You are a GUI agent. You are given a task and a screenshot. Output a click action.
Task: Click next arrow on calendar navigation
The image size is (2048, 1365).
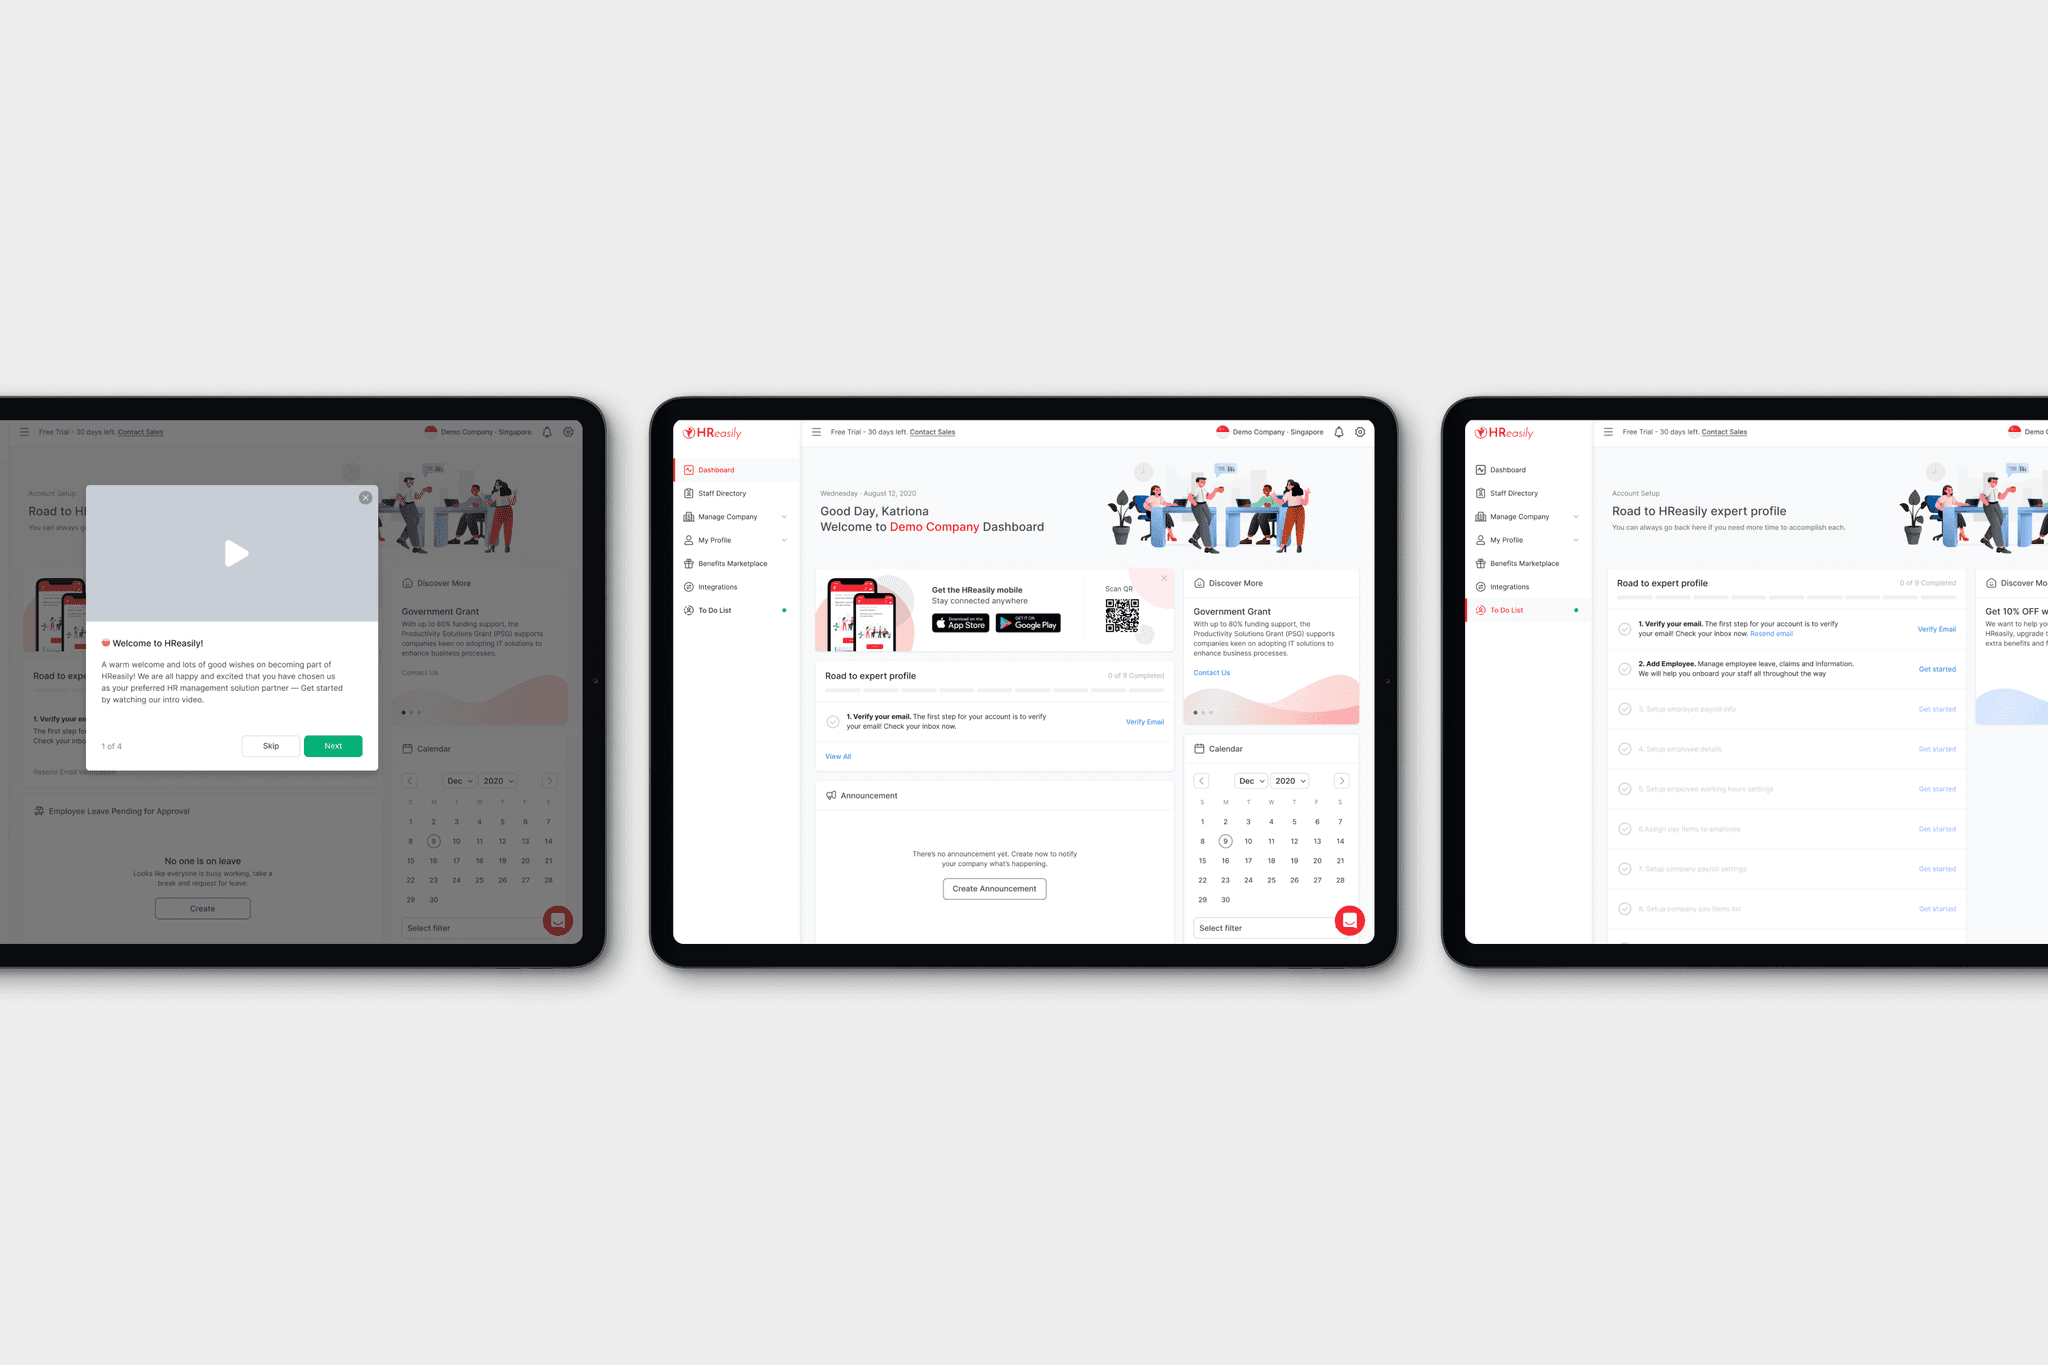[1341, 782]
